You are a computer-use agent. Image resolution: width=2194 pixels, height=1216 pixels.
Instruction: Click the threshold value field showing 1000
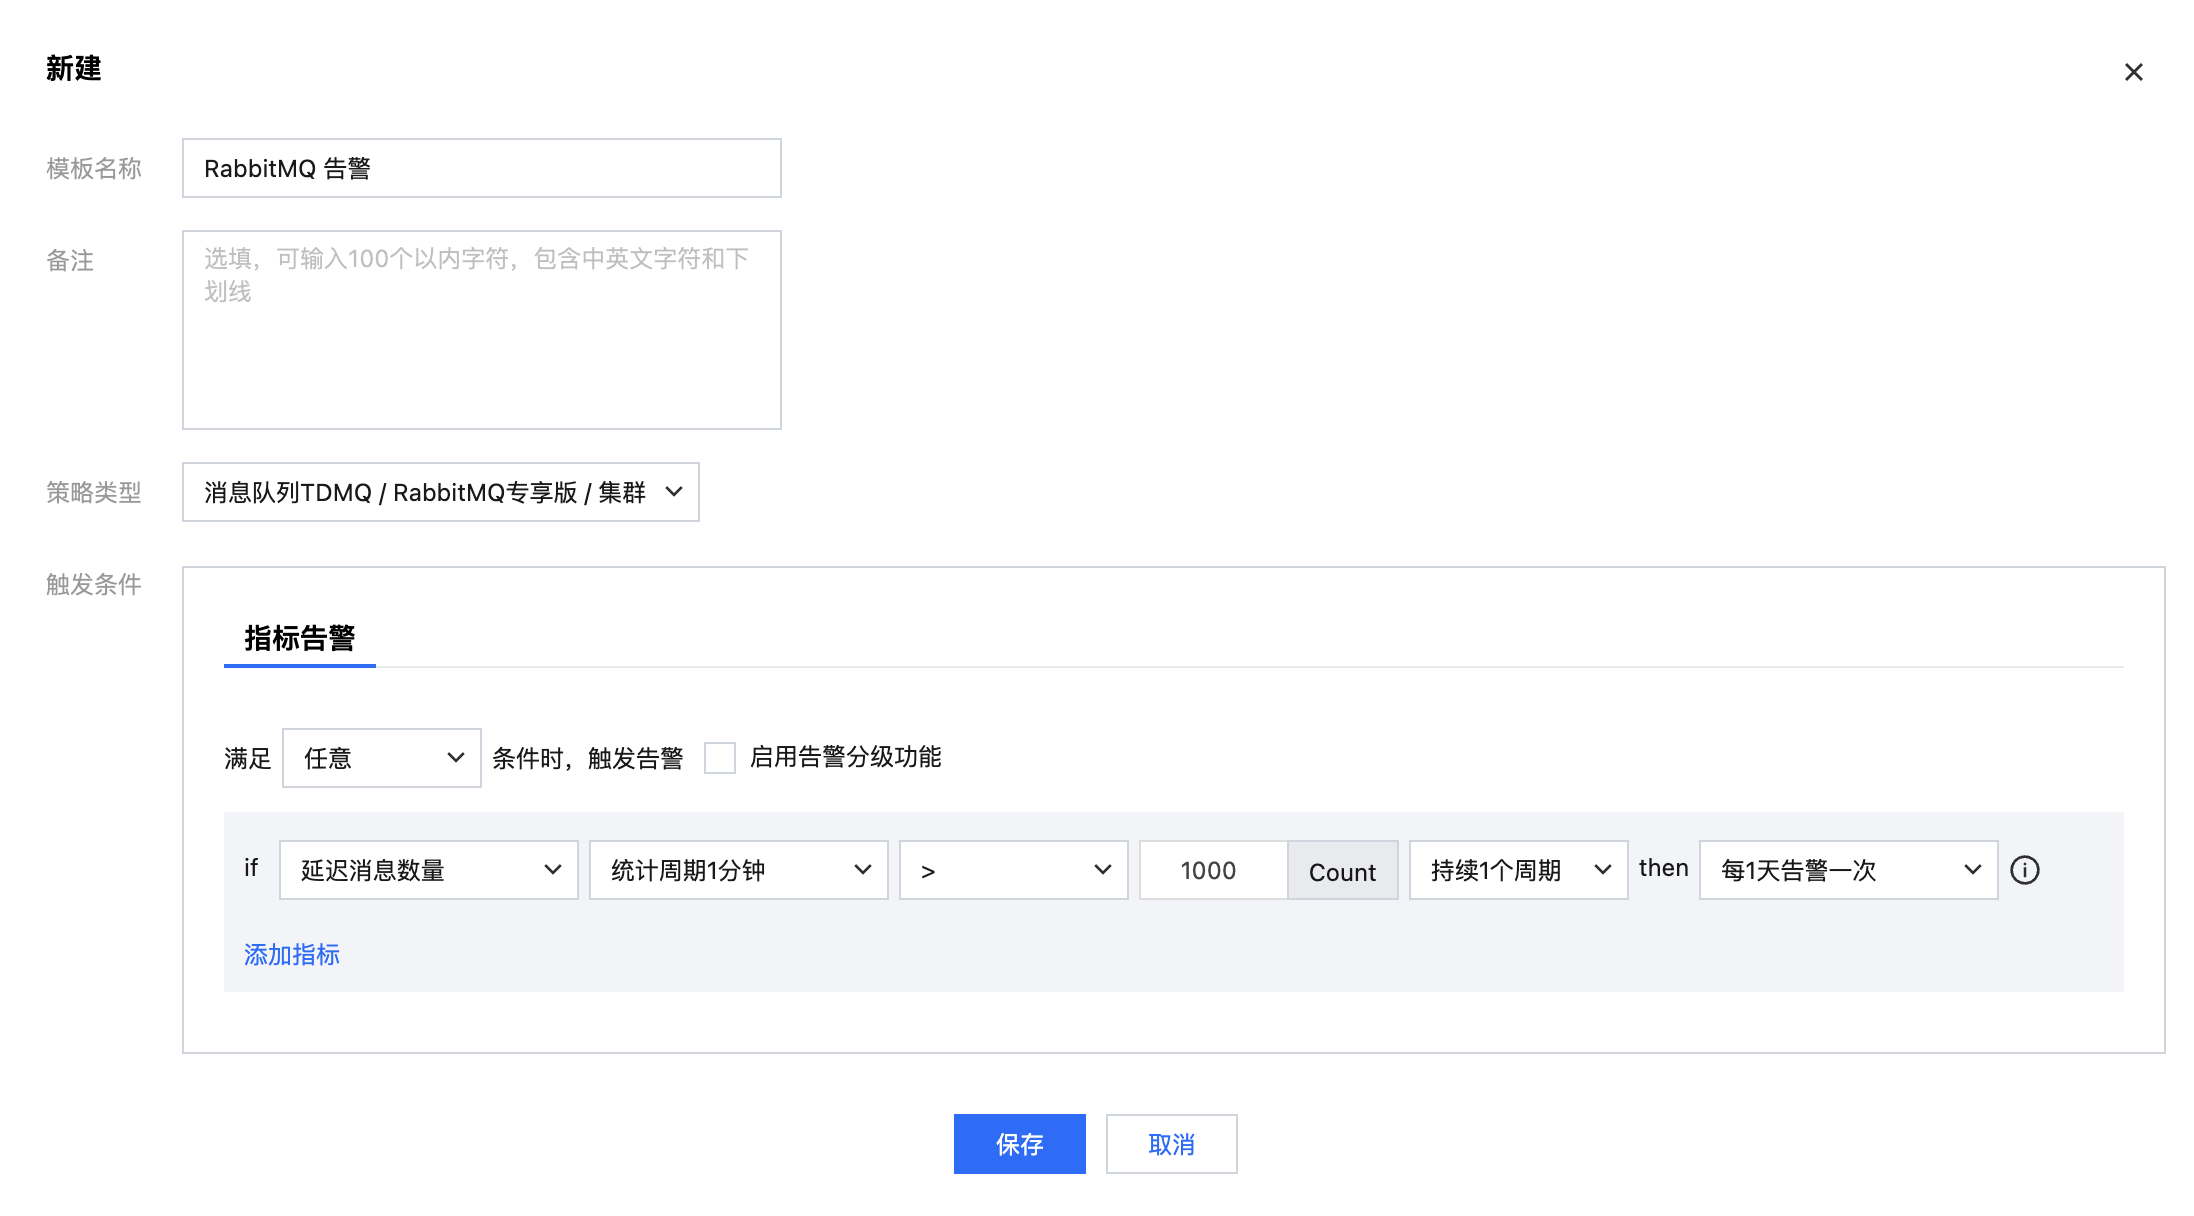(1212, 870)
